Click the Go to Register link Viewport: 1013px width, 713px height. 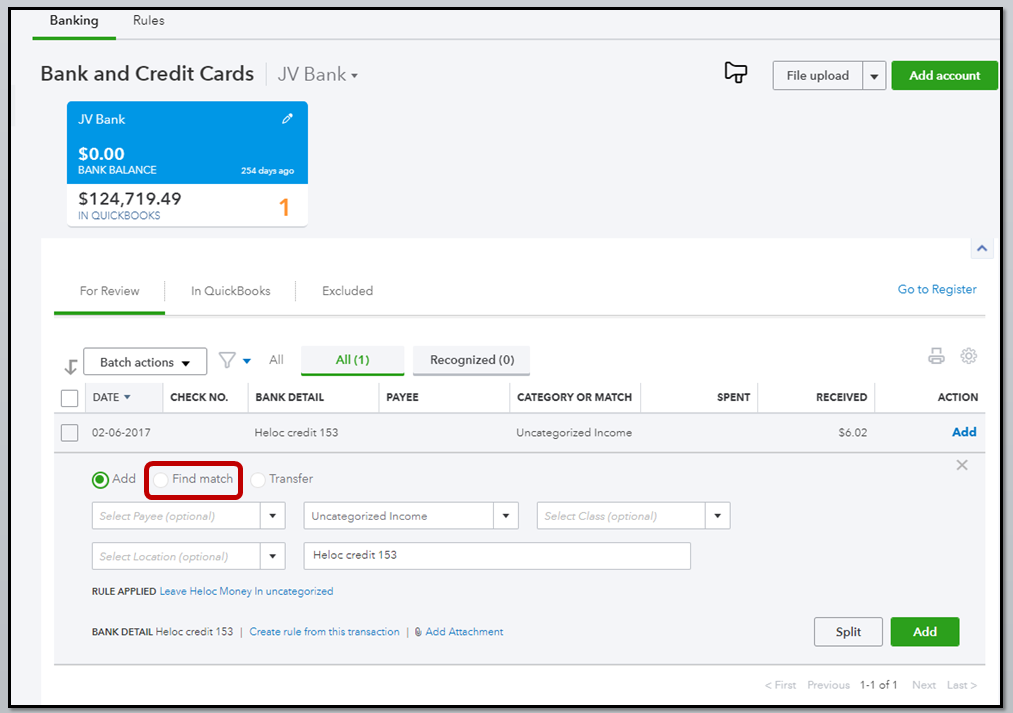(x=937, y=289)
